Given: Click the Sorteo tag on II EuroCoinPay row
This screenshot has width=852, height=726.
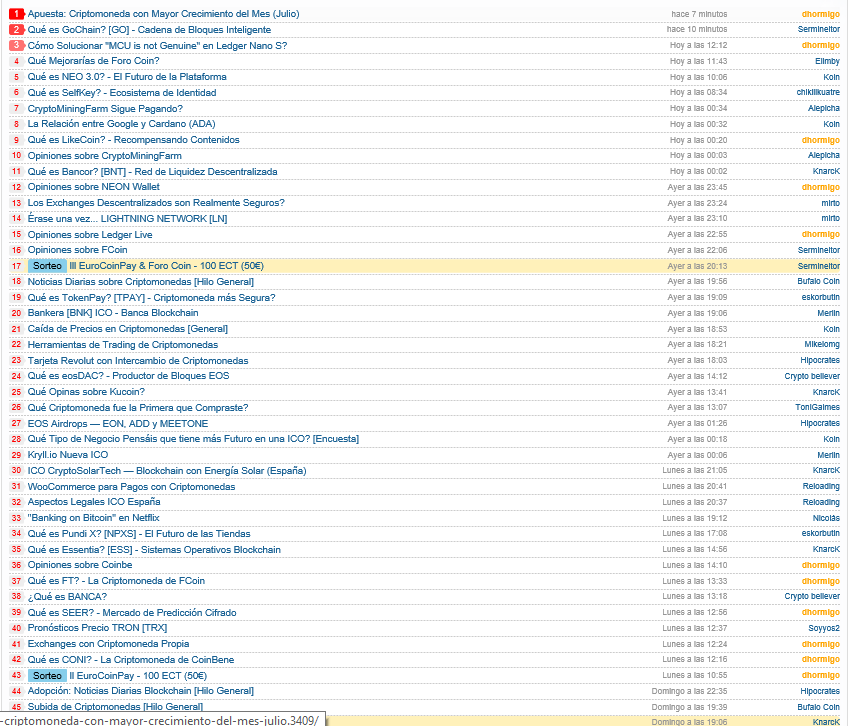Looking at the screenshot, I should [47, 675].
